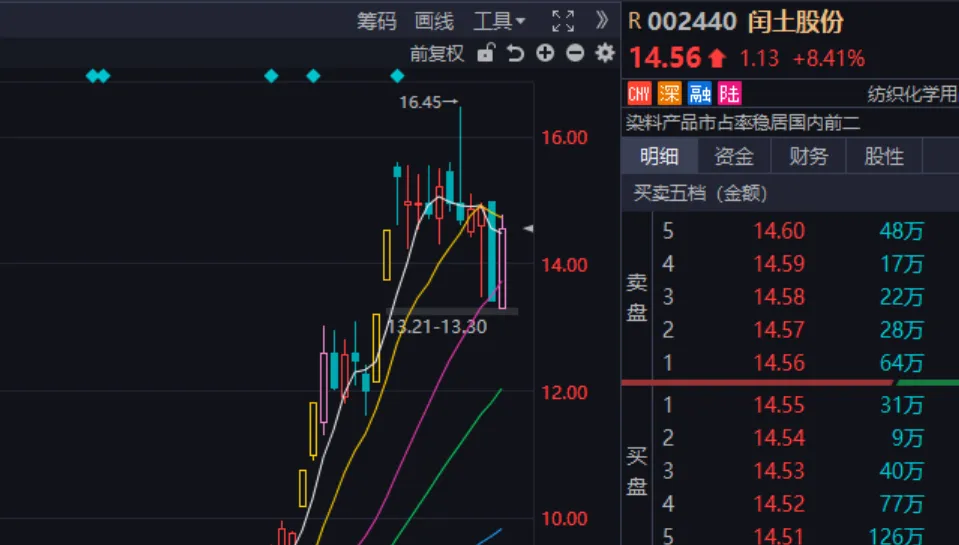Click the stock name 闰土股份
This screenshot has height=545, width=959.
[x=795, y=21]
